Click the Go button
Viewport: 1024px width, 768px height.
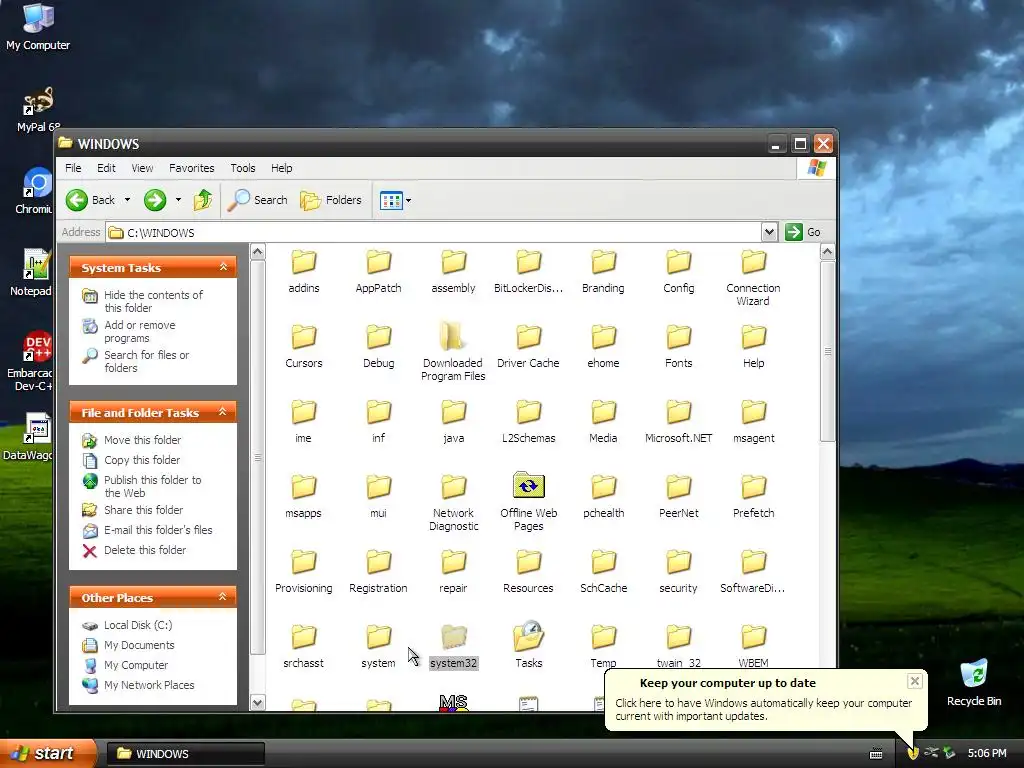tap(803, 232)
